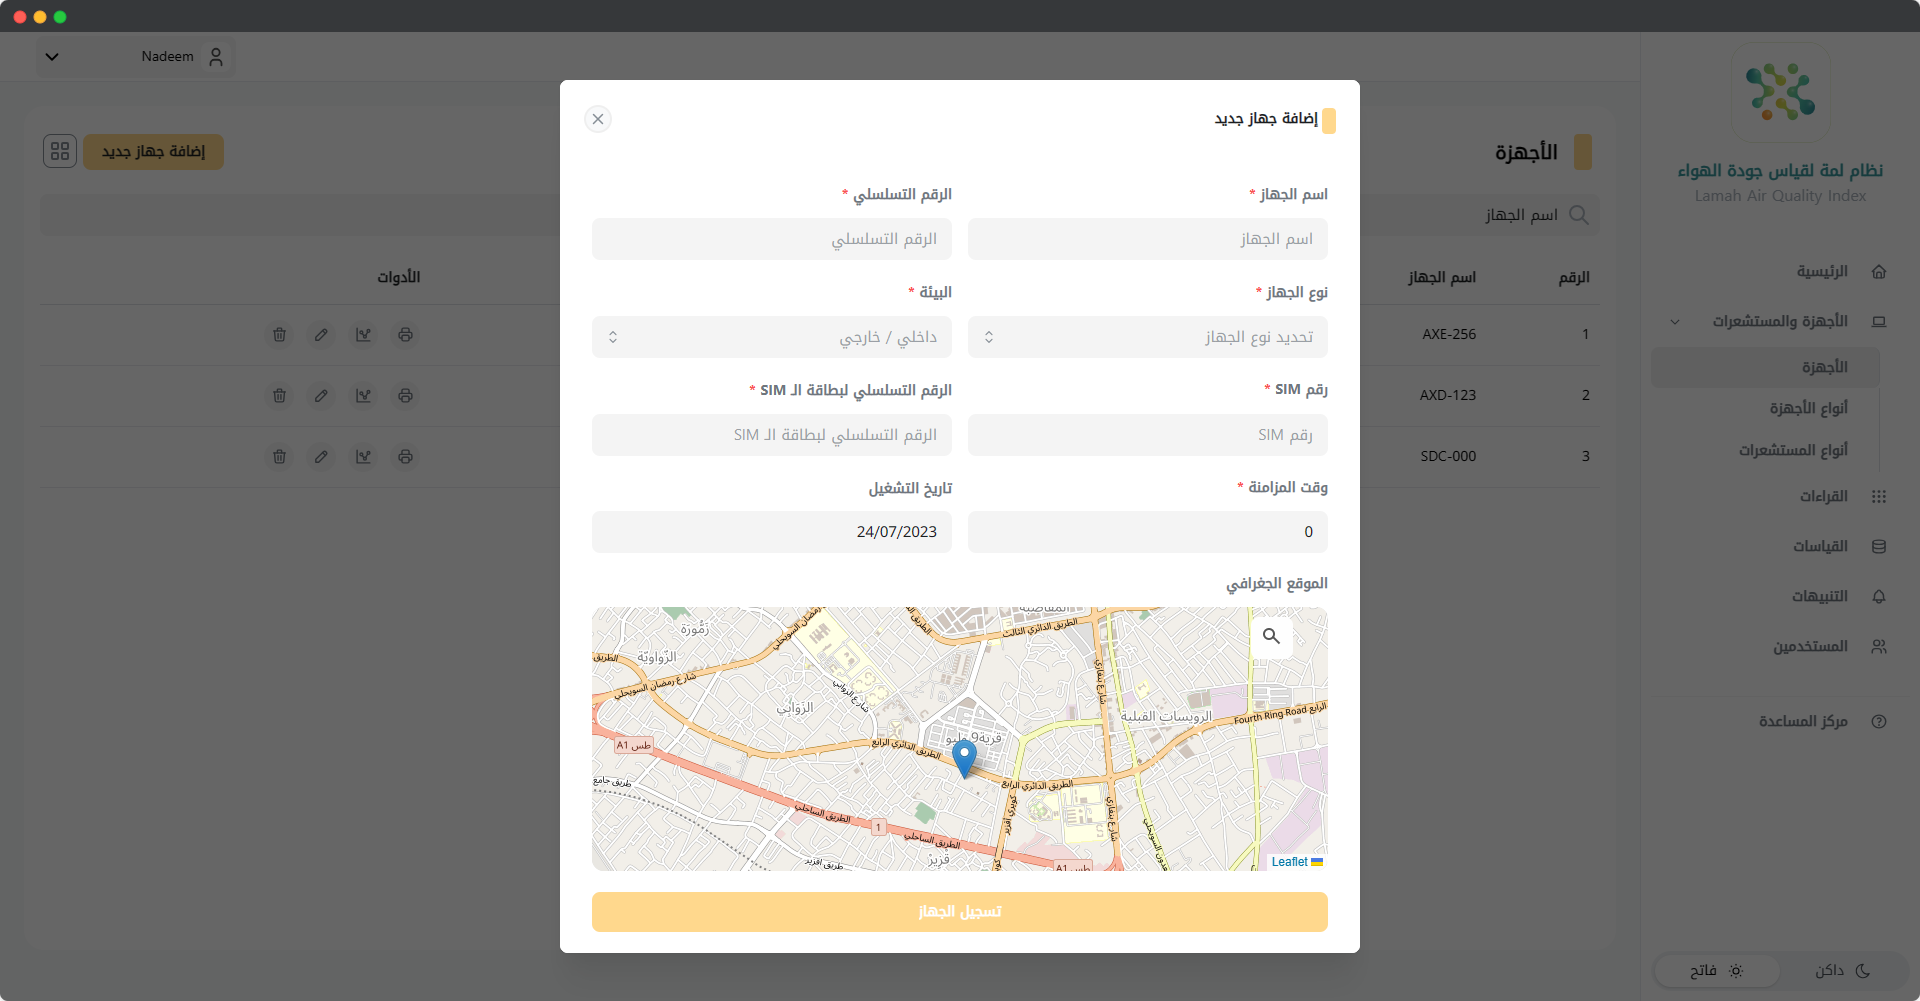1920x1001 pixels.
Task: Click the operation date field 24/07/2023
Action: [x=772, y=532]
